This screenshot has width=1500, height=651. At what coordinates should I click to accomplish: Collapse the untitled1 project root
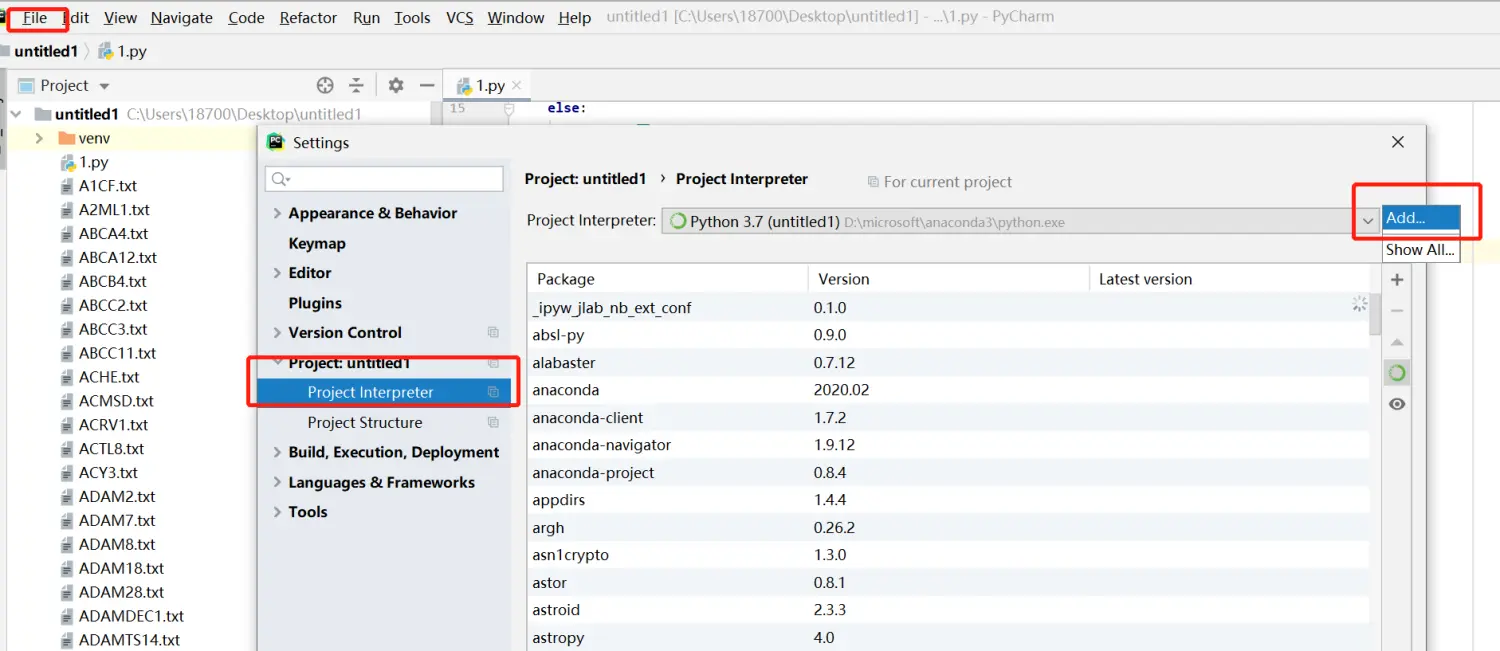[x=15, y=114]
